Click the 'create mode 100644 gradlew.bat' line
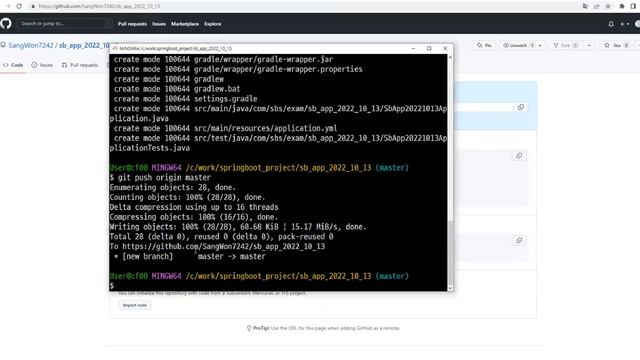Screen dimensions: 640x360 177,89
